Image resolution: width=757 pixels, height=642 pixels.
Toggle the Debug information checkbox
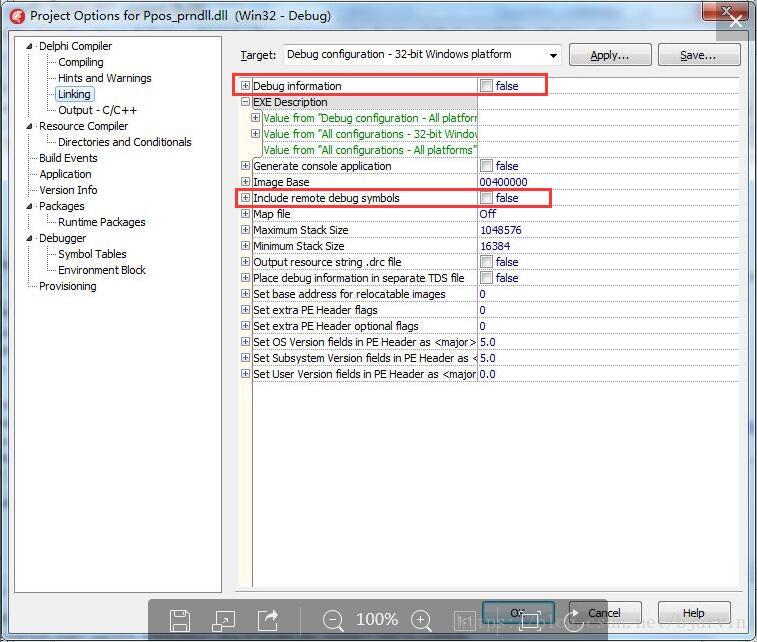486,85
